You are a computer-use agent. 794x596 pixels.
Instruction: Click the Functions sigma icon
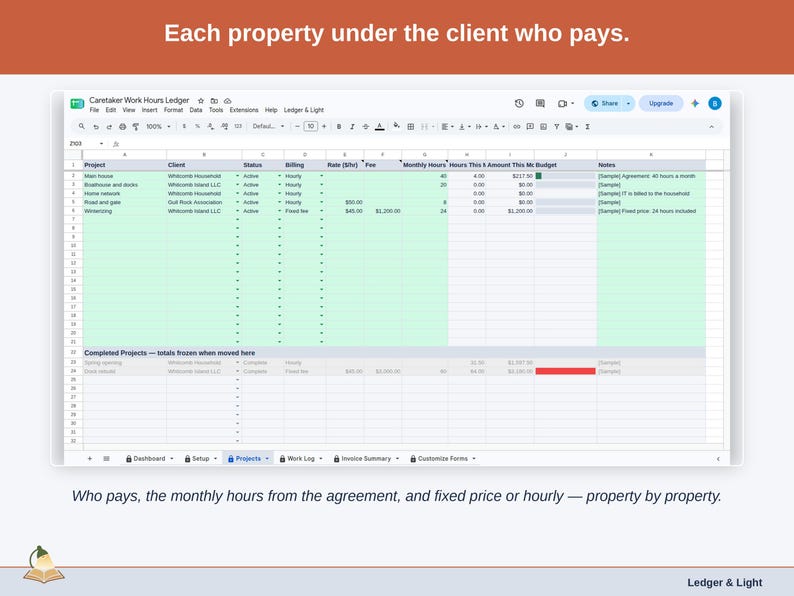[587, 127]
